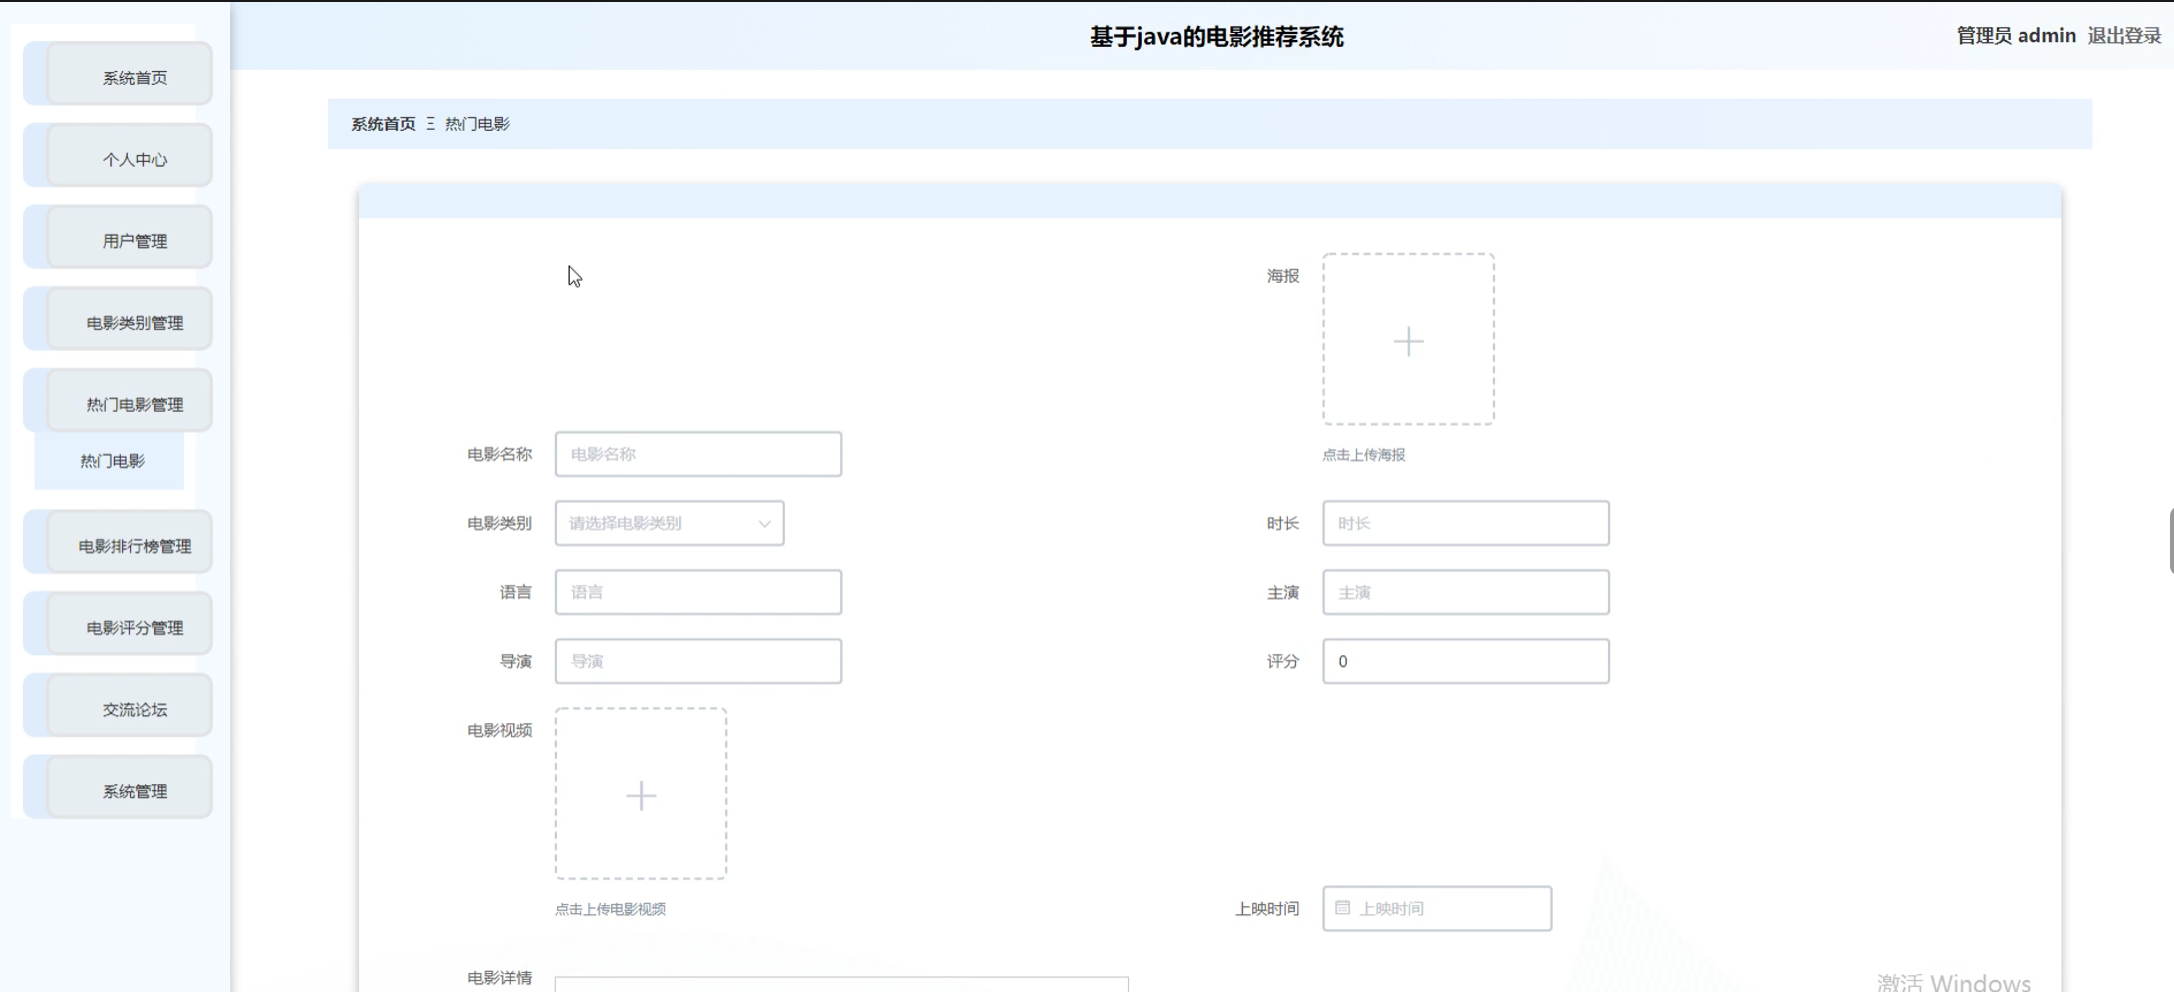This screenshot has width=2174, height=992.
Task: Focus the 语言 input field
Action: point(698,592)
